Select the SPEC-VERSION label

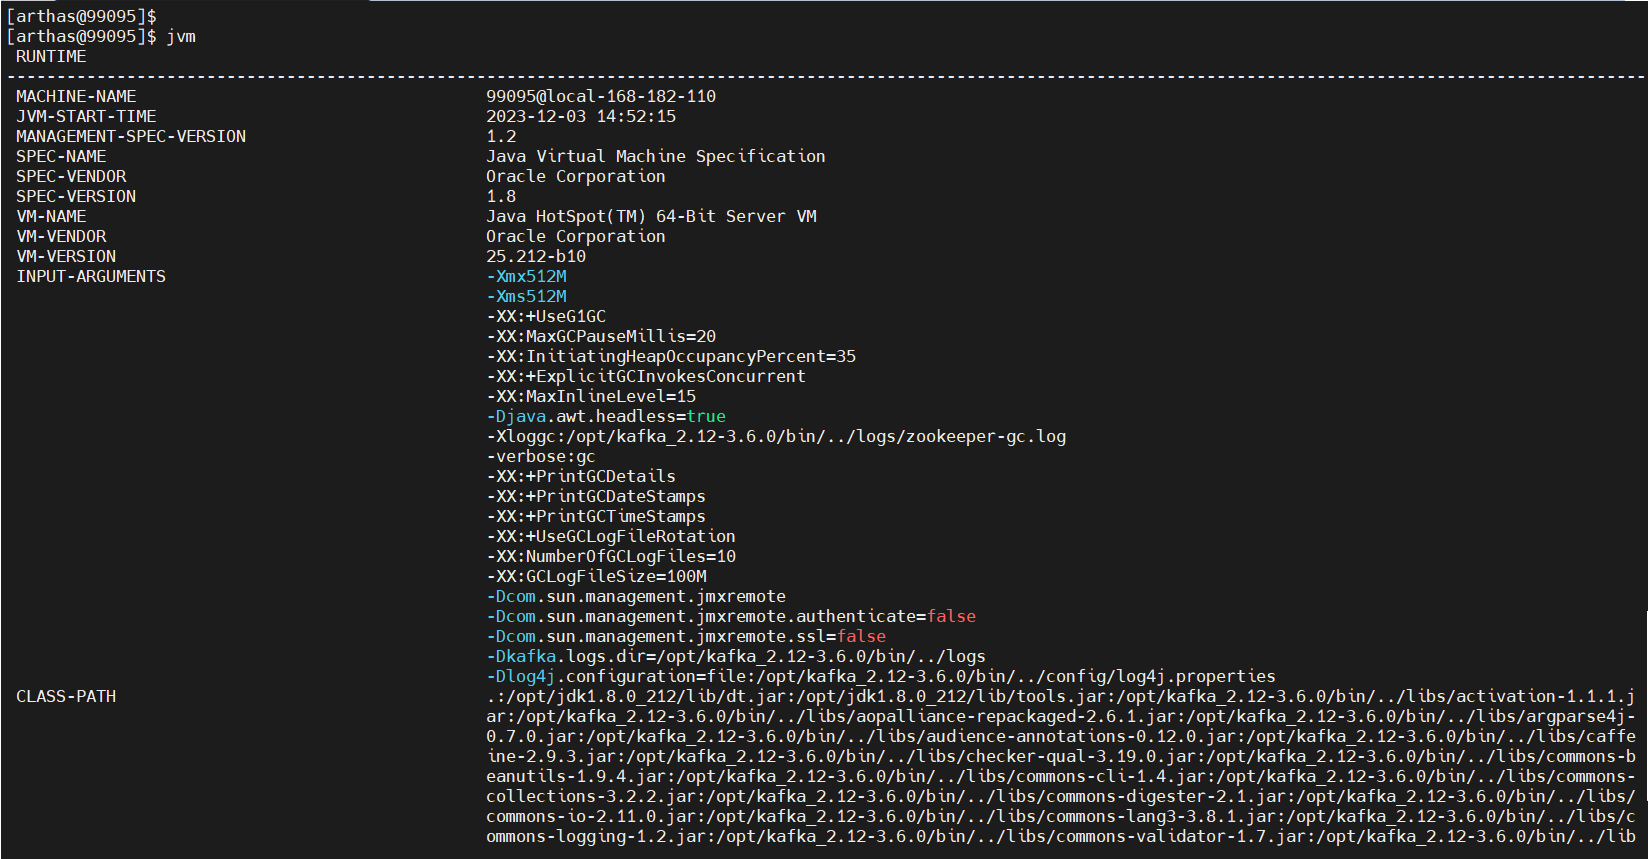point(76,197)
